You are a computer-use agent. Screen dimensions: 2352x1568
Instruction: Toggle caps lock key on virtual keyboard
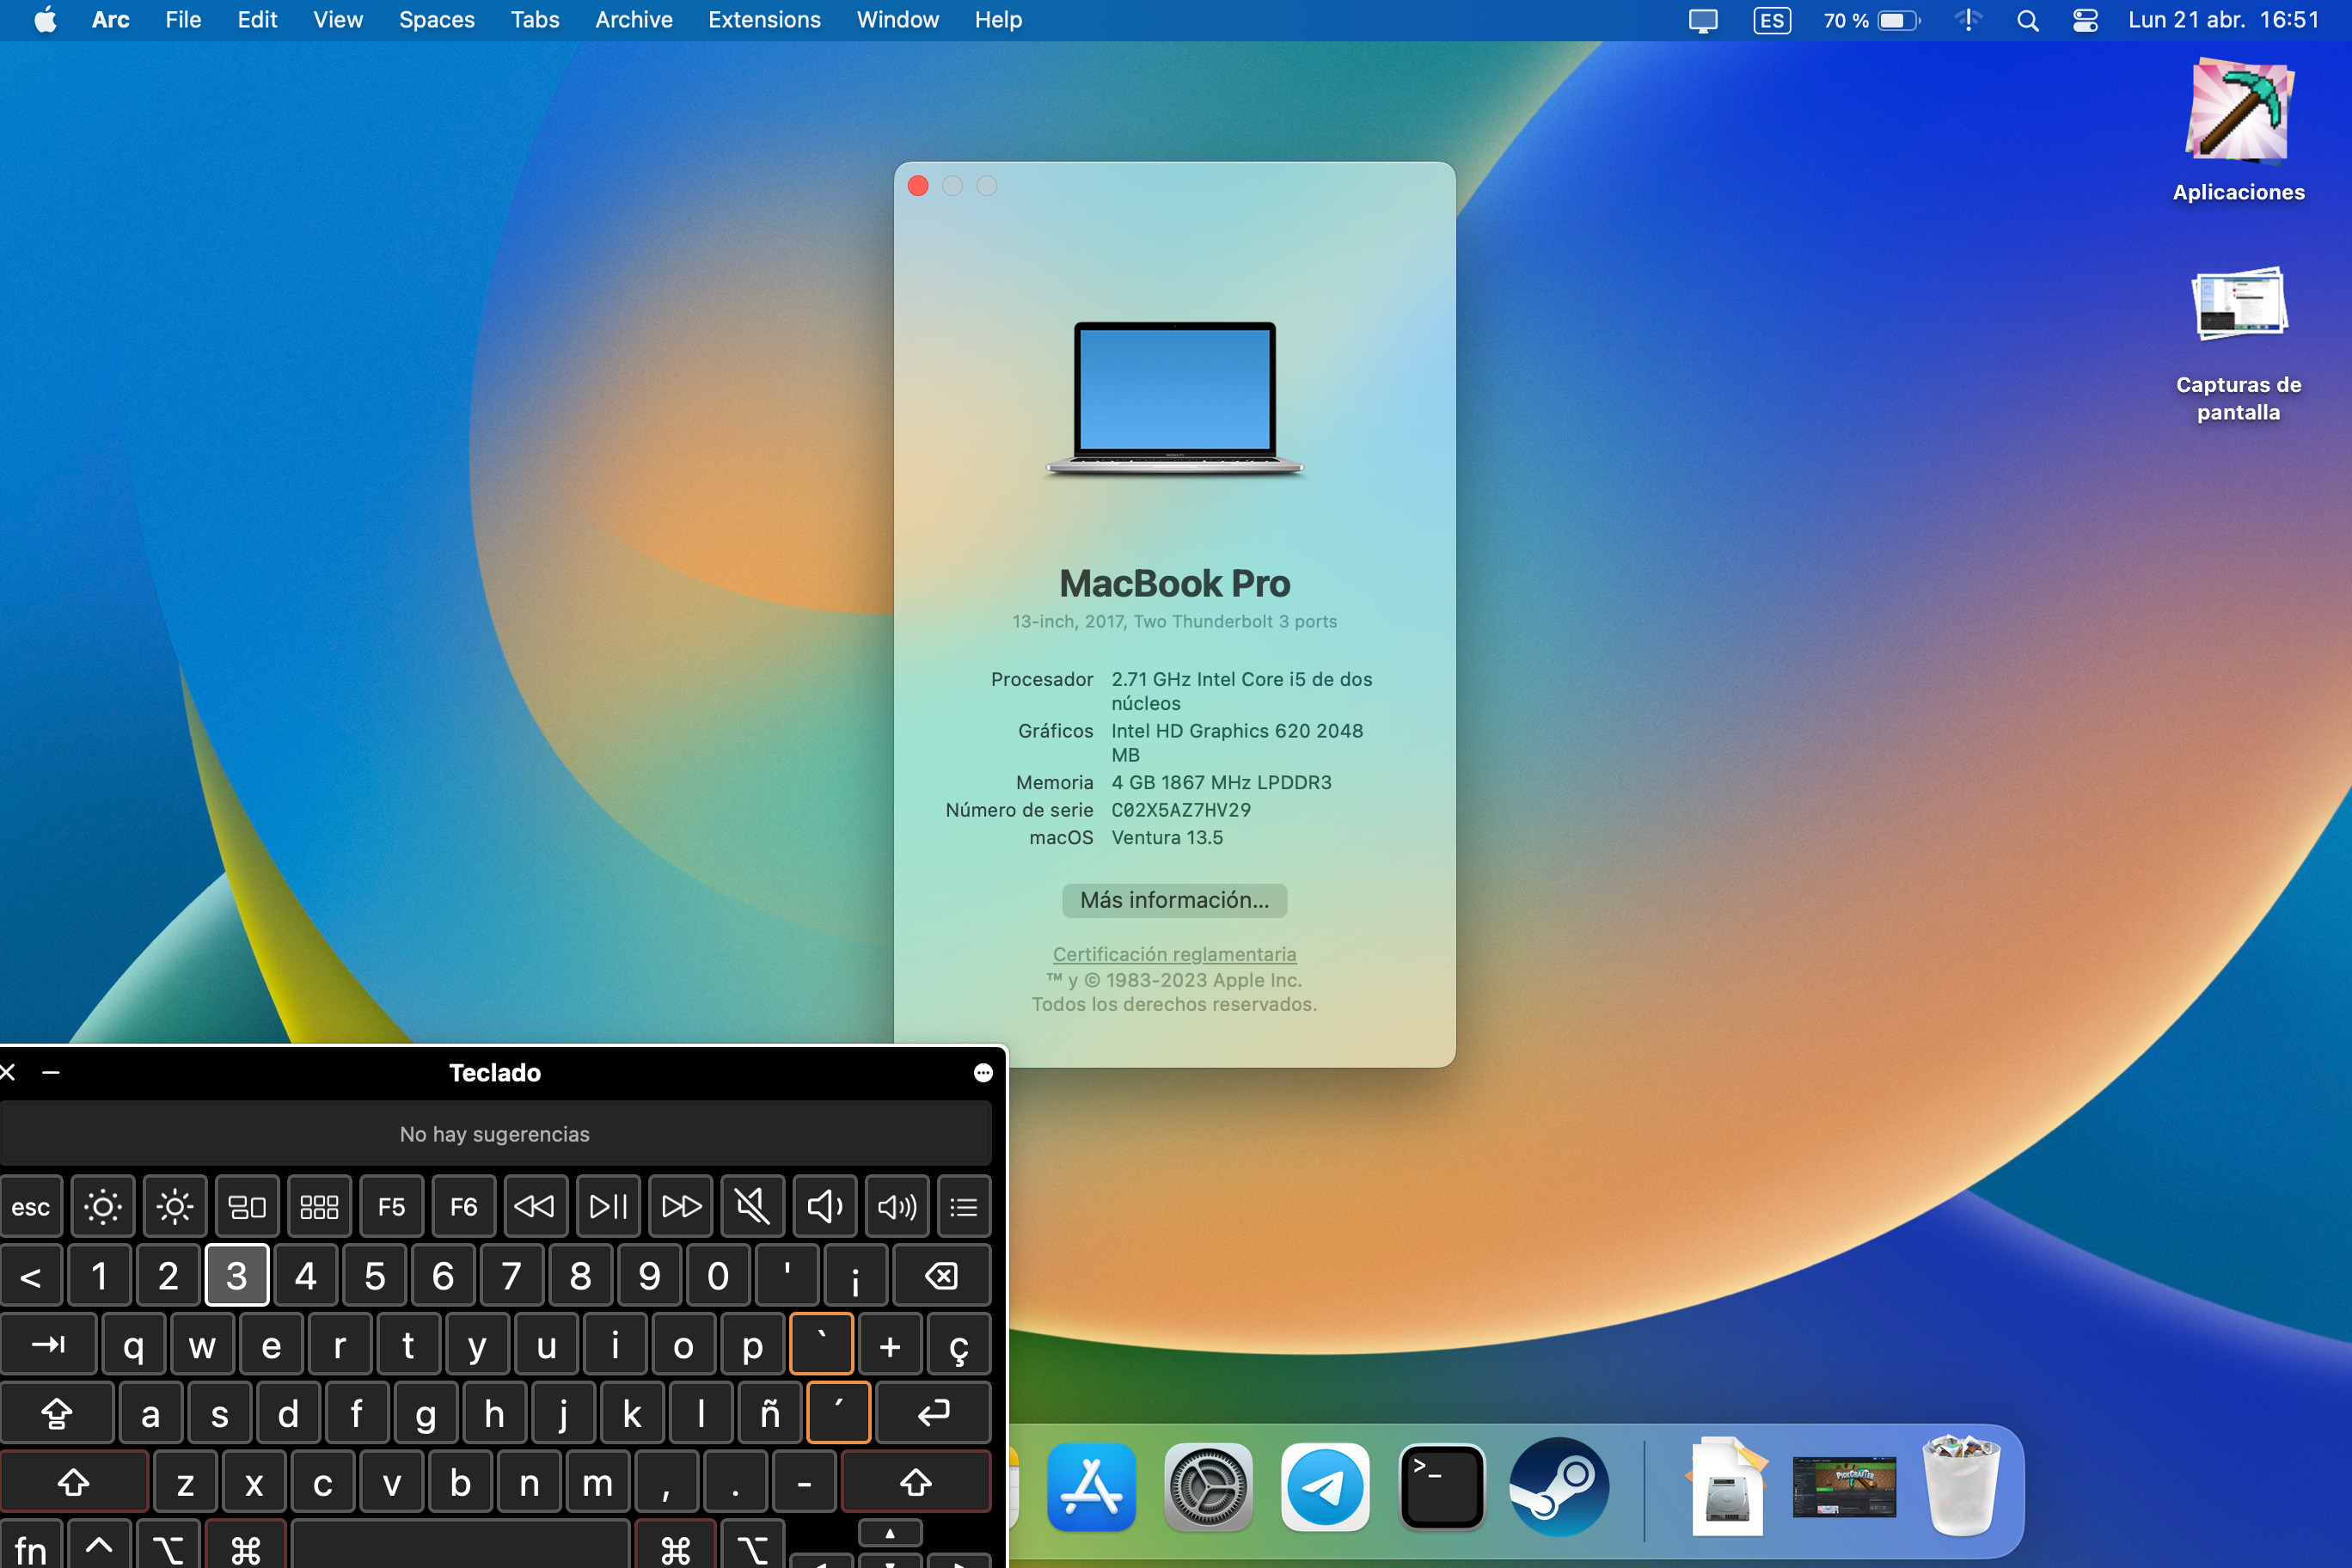pyautogui.click(x=57, y=1413)
